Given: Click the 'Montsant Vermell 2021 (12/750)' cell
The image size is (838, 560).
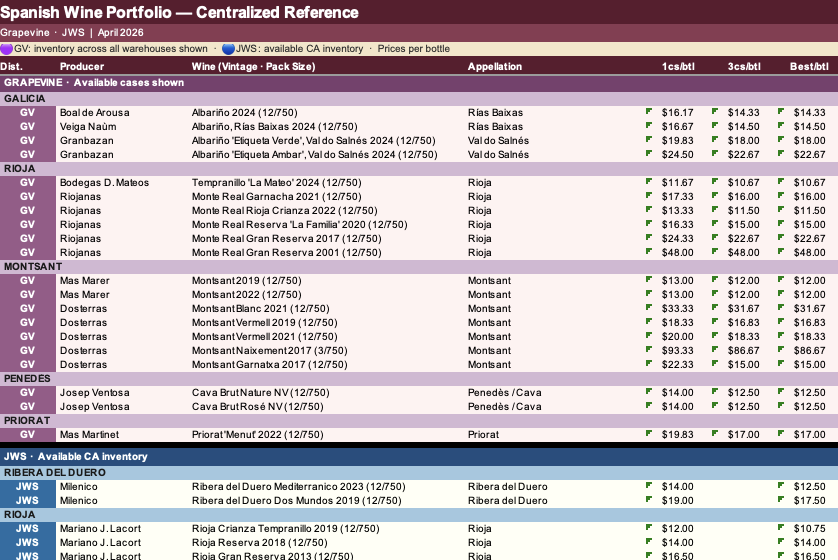Looking at the screenshot, I should tap(265, 337).
